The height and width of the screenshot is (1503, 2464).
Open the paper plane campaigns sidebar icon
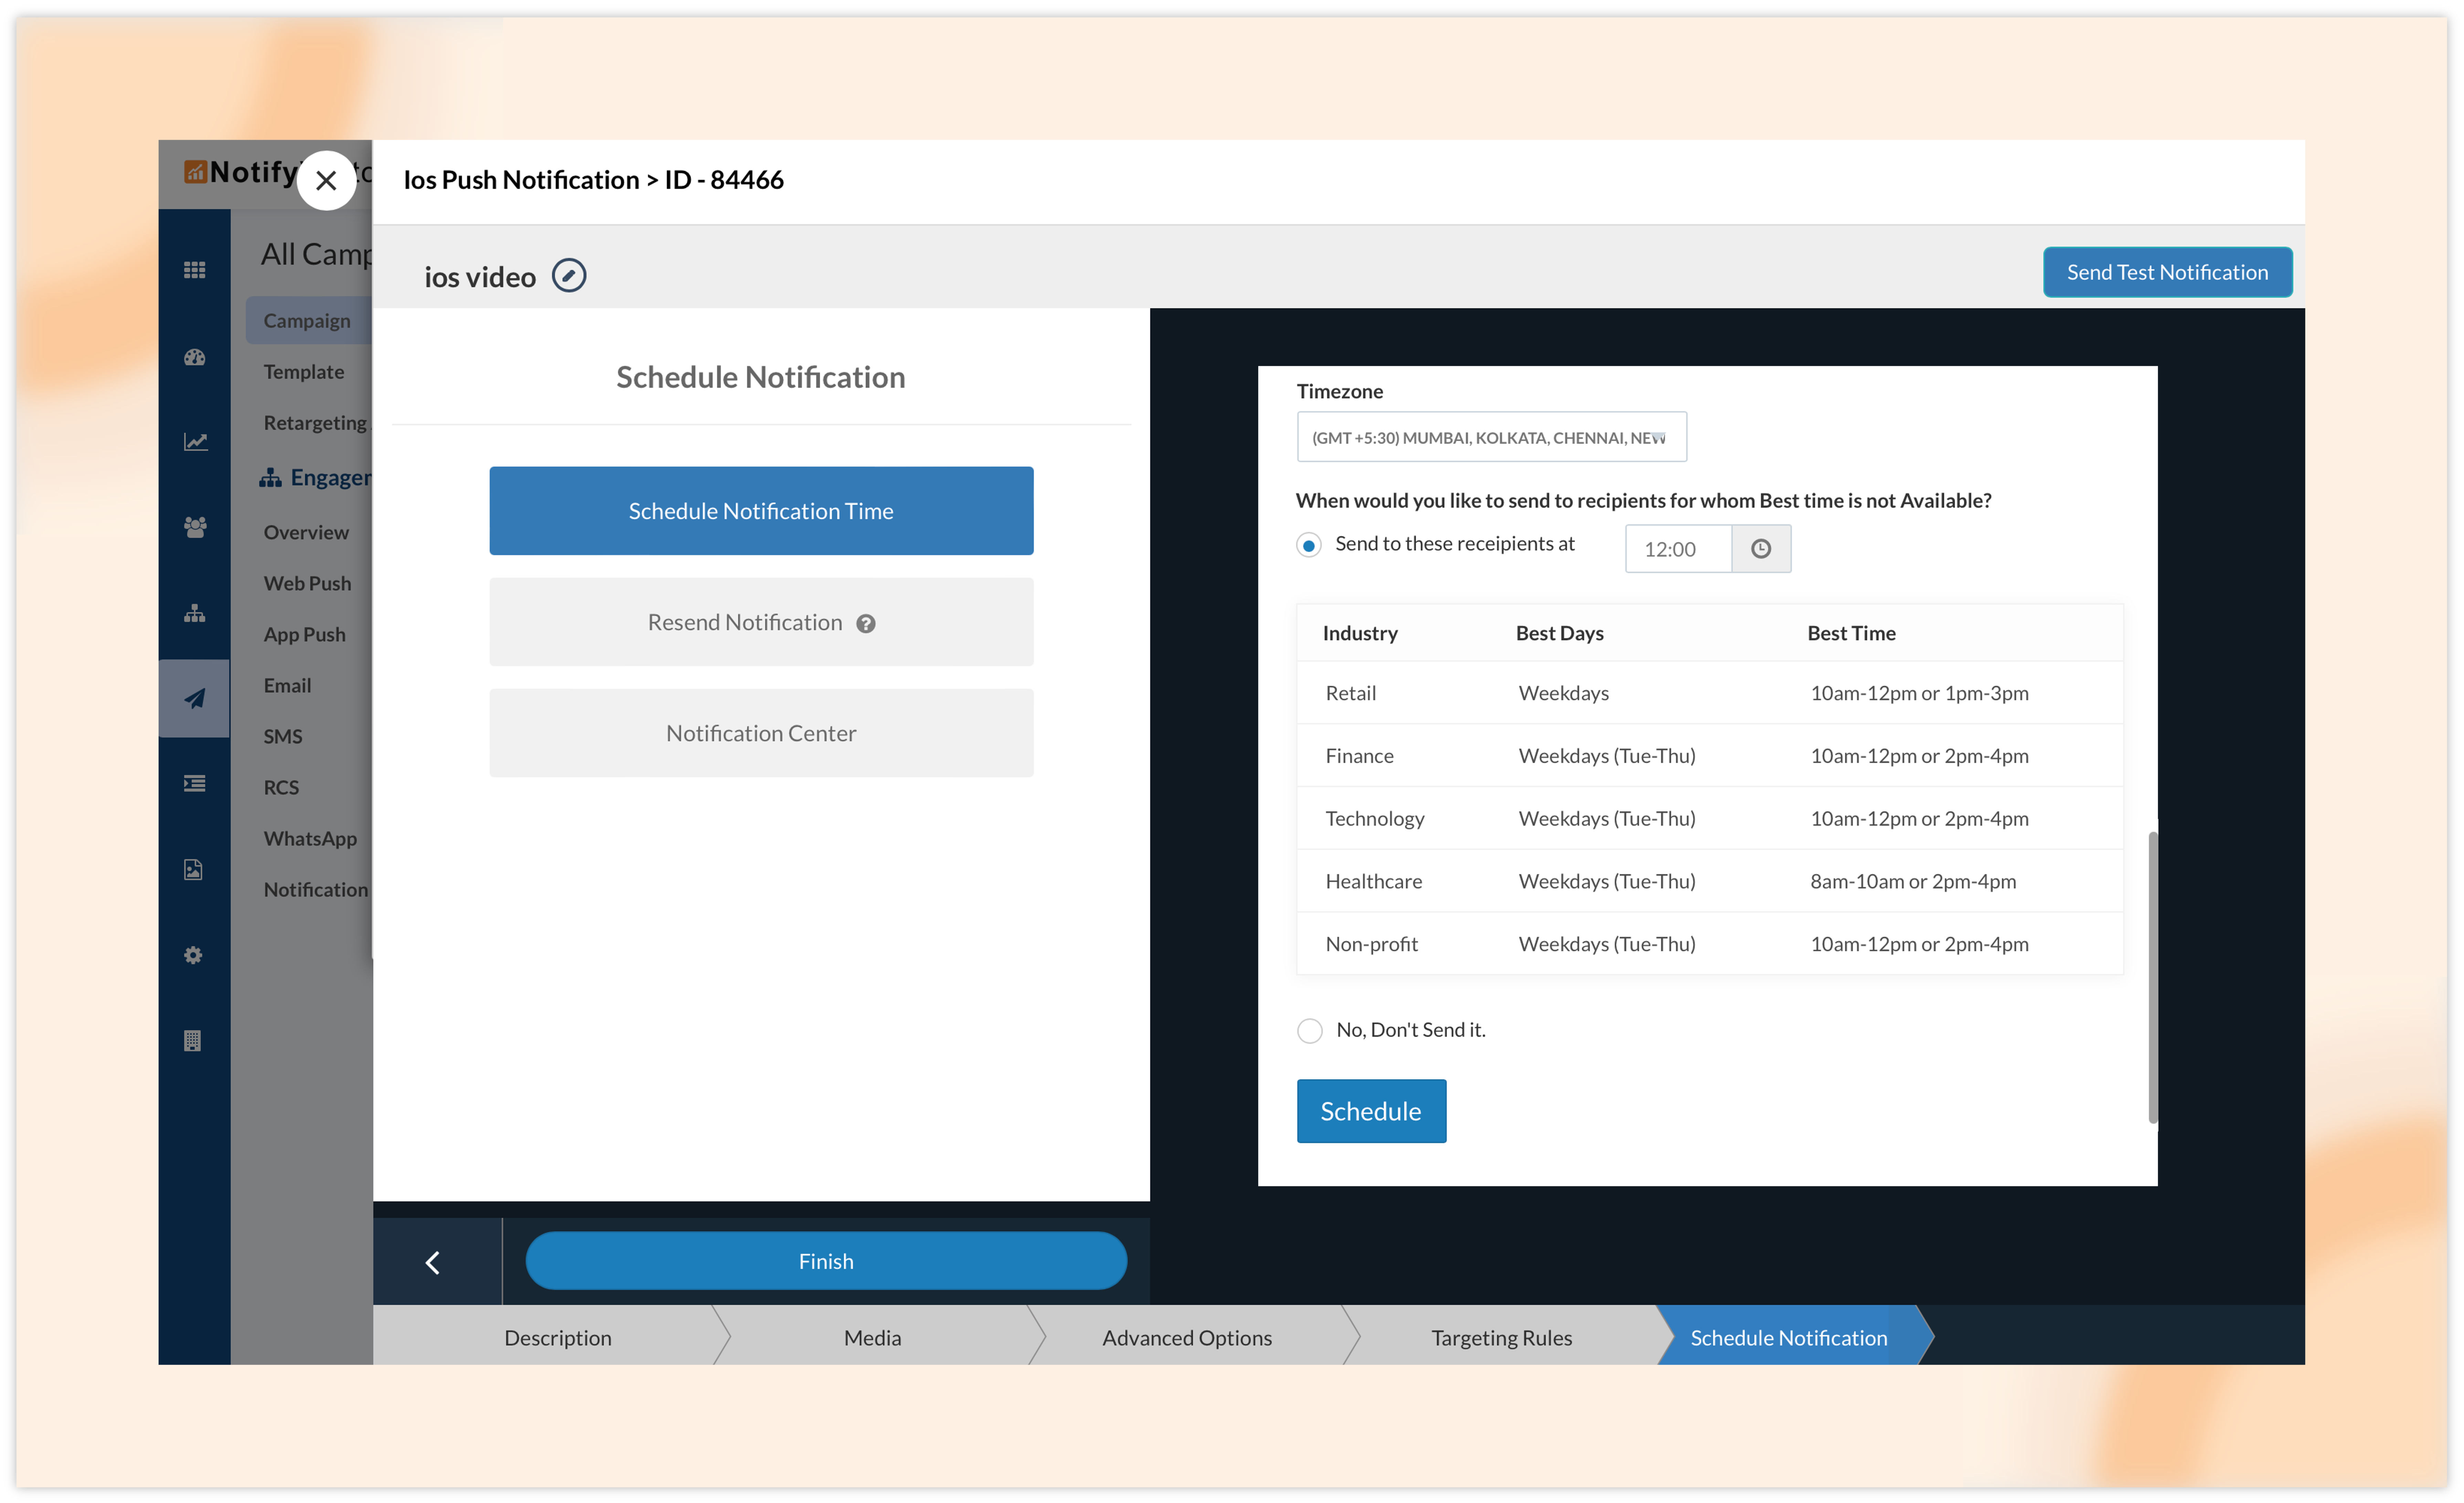click(195, 698)
